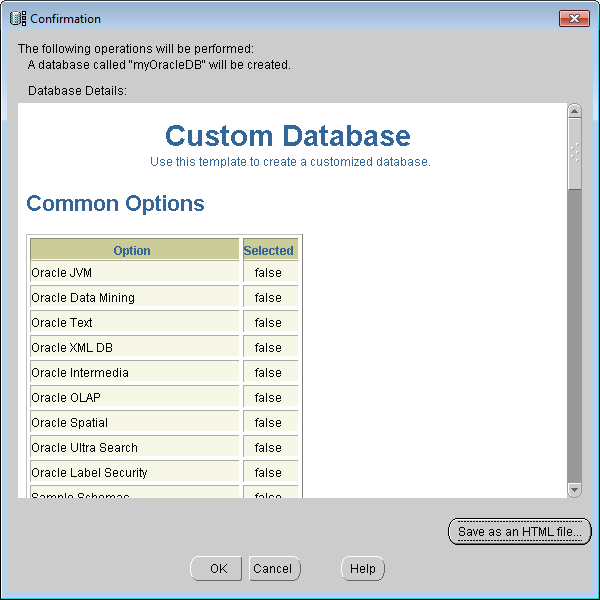Click false value for Oracle JVM
The height and width of the screenshot is (600, 600).
click(268, 273)
